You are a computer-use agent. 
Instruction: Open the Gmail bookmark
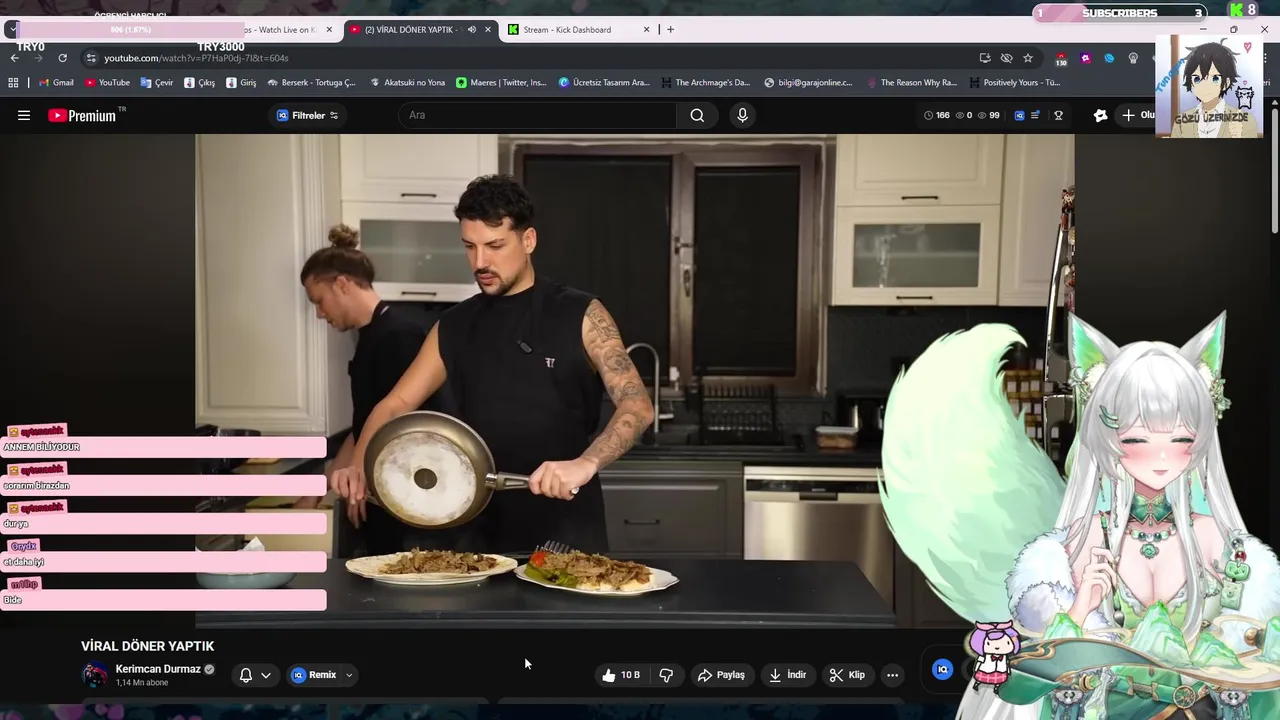click(x=56, y=83)
